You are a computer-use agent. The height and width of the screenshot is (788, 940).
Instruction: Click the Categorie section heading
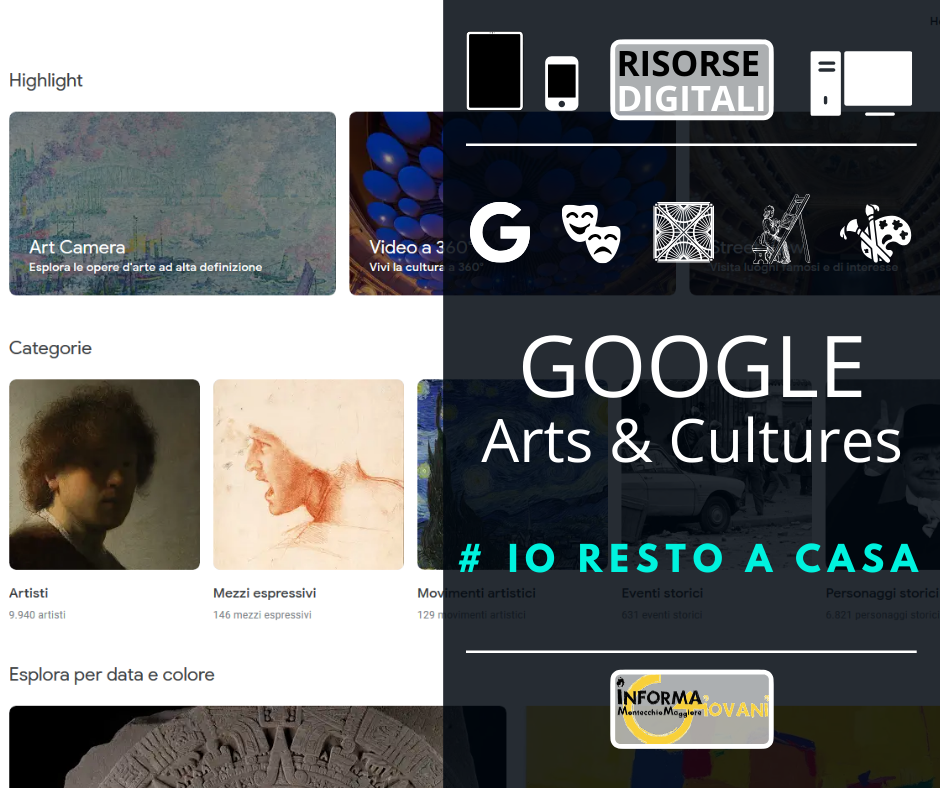[50, 348]
